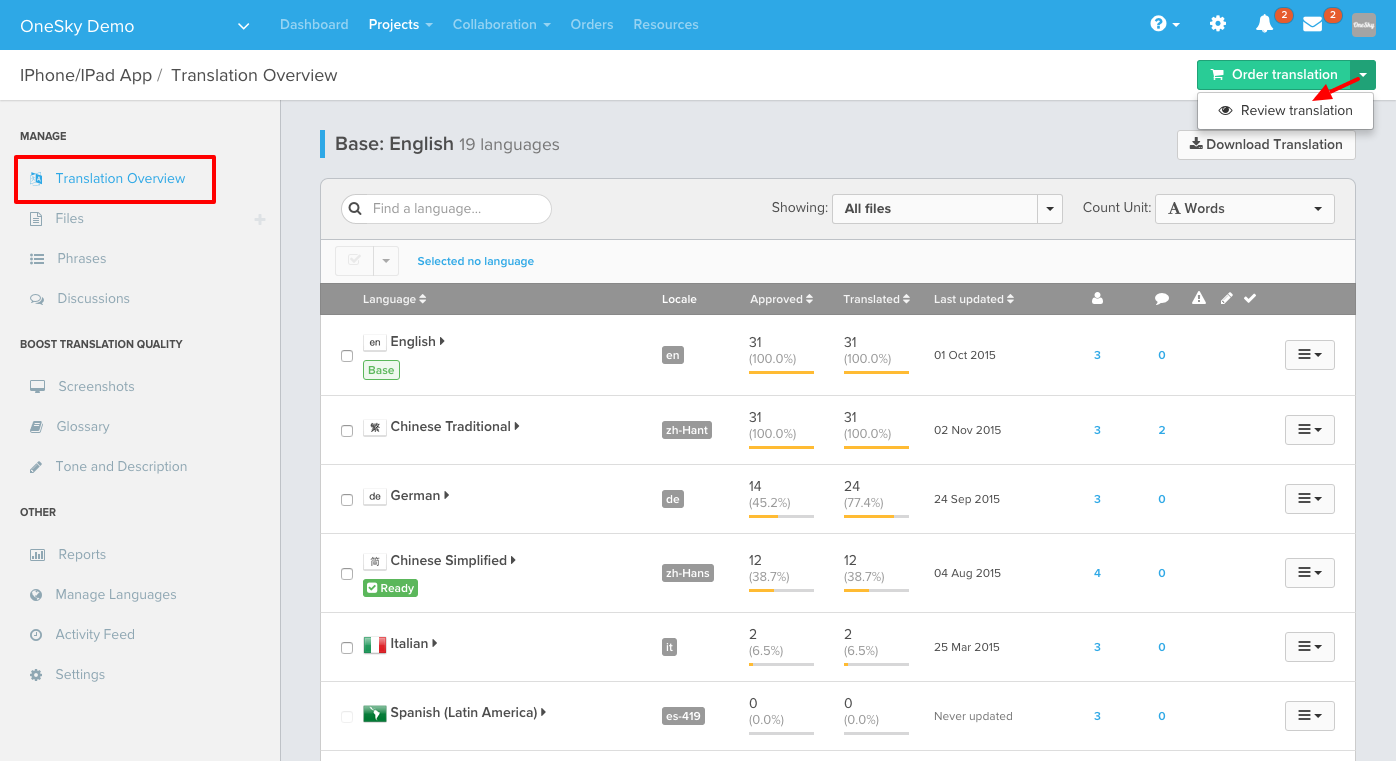Click Download Translation button
This screenshot has width=1396, height=761.
[1266, 145]
